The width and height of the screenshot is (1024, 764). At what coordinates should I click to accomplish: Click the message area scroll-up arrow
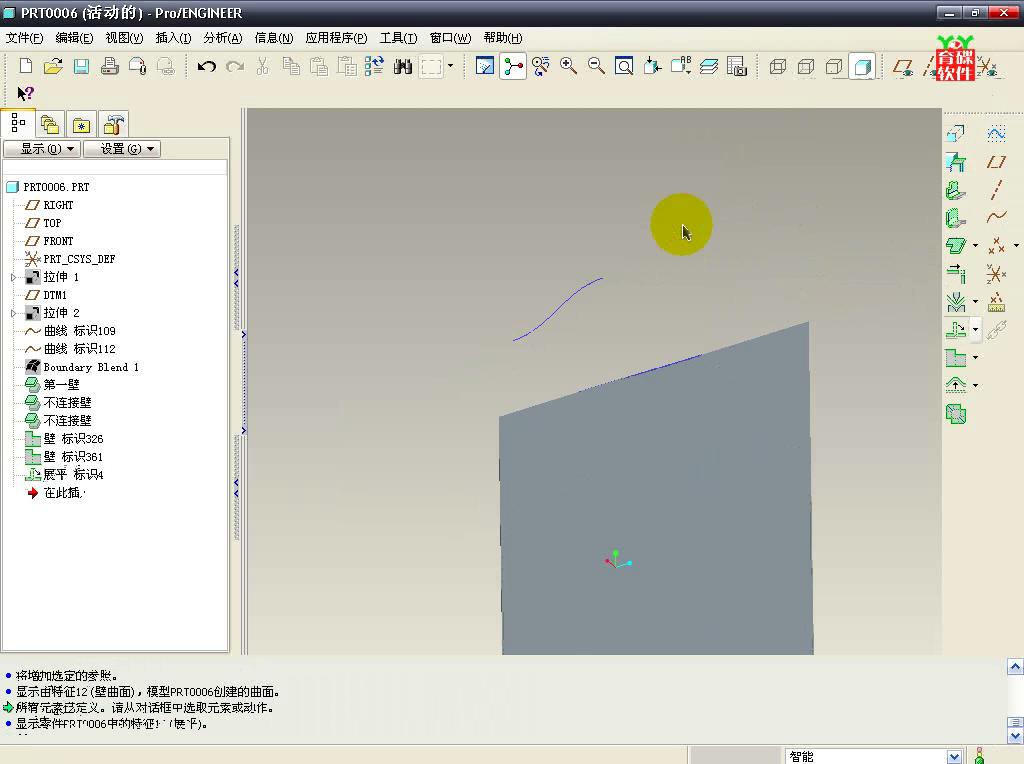1015,667
